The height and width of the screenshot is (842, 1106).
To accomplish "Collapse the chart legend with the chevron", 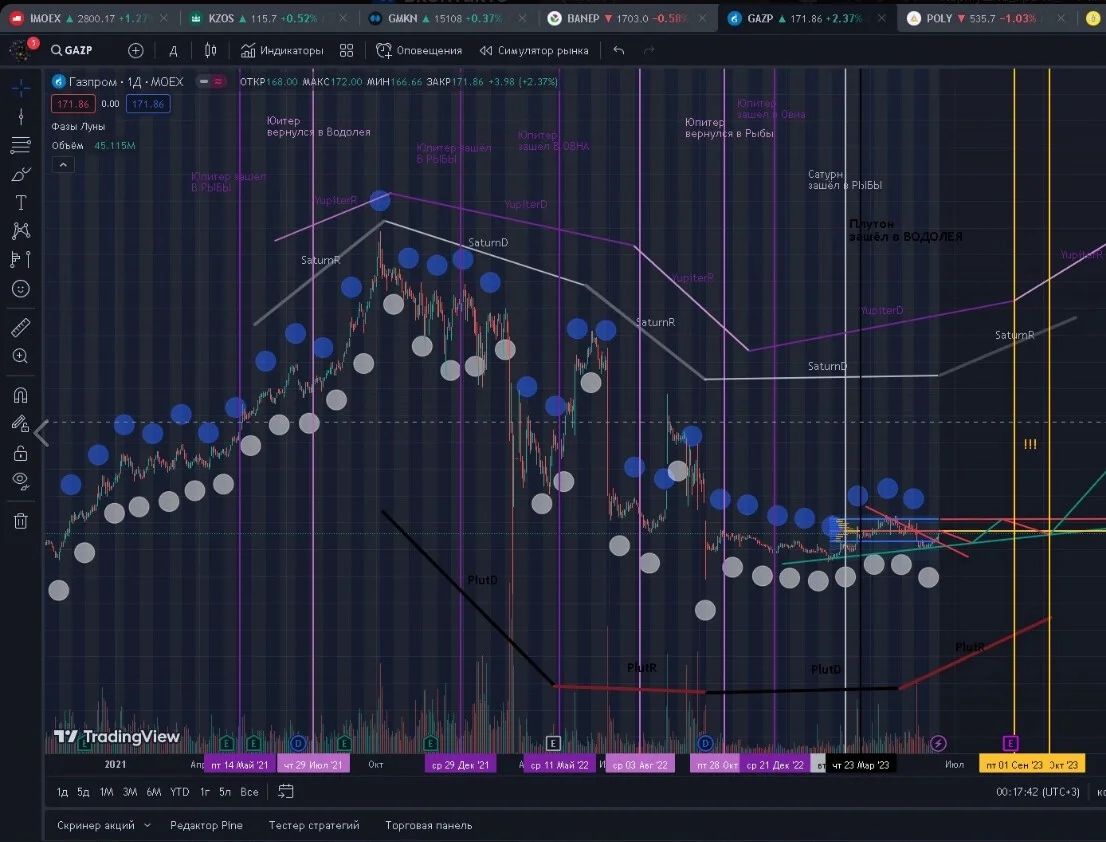I will [x=63, y=165].
